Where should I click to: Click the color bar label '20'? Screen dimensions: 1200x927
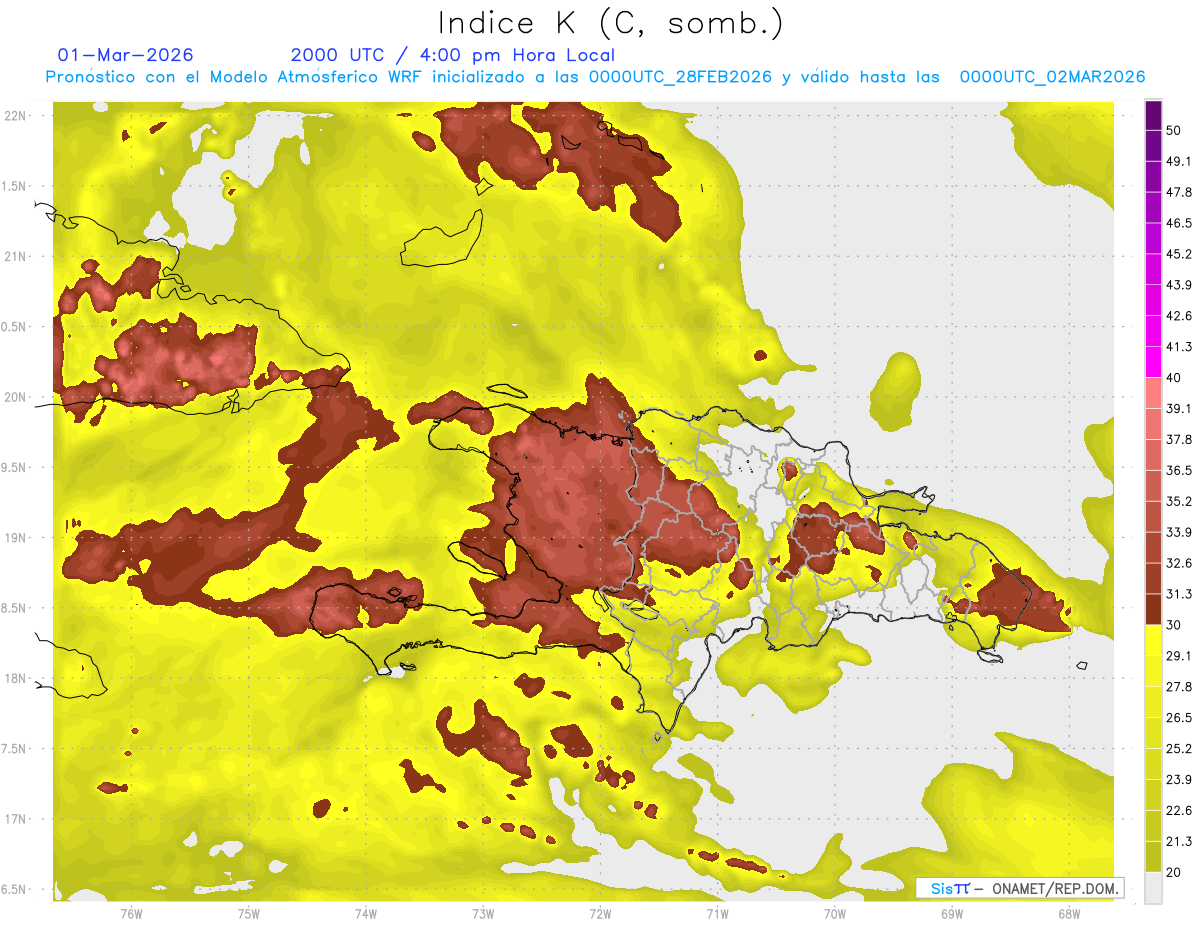(x=1174, y=872)
